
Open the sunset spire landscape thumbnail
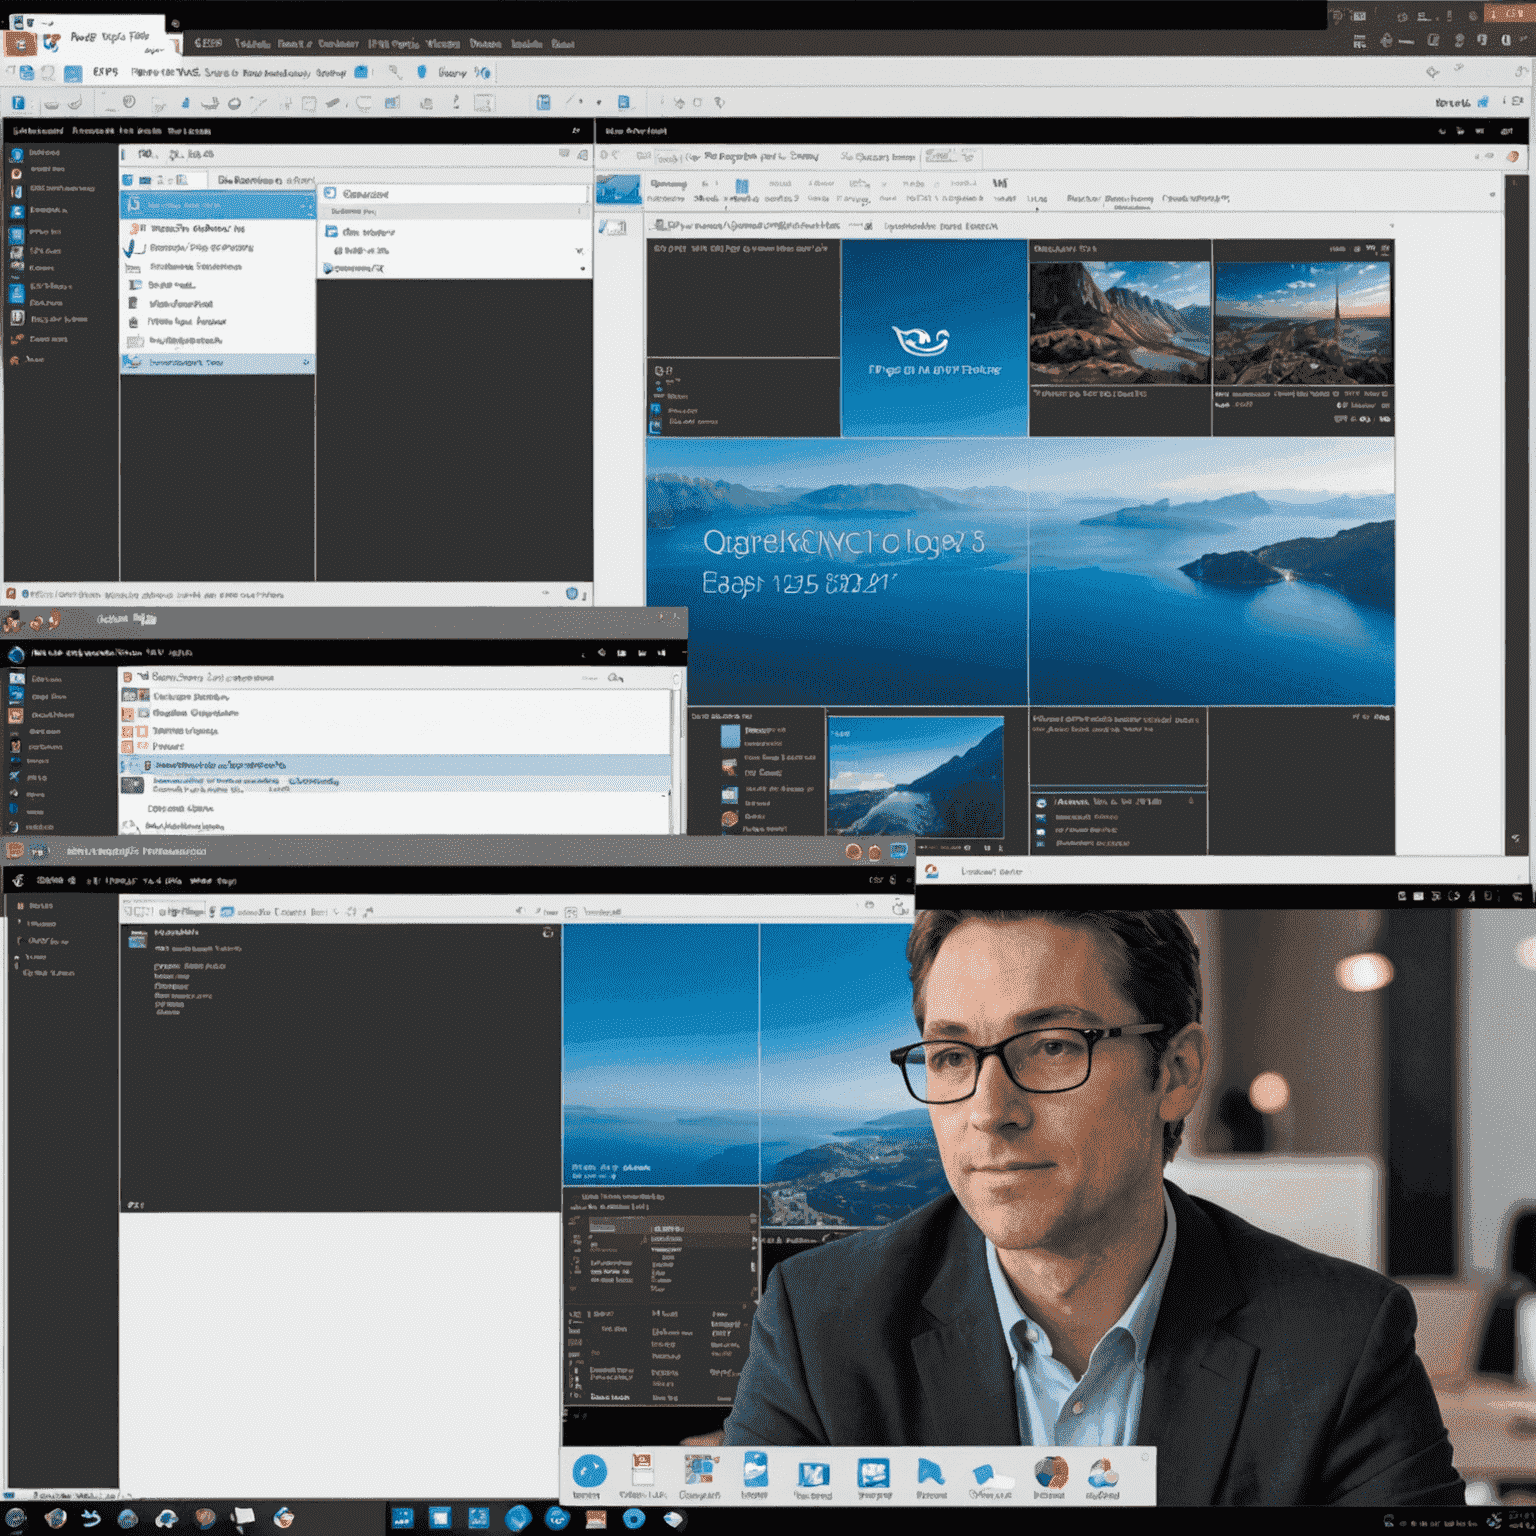click(x=1302, y=323)
